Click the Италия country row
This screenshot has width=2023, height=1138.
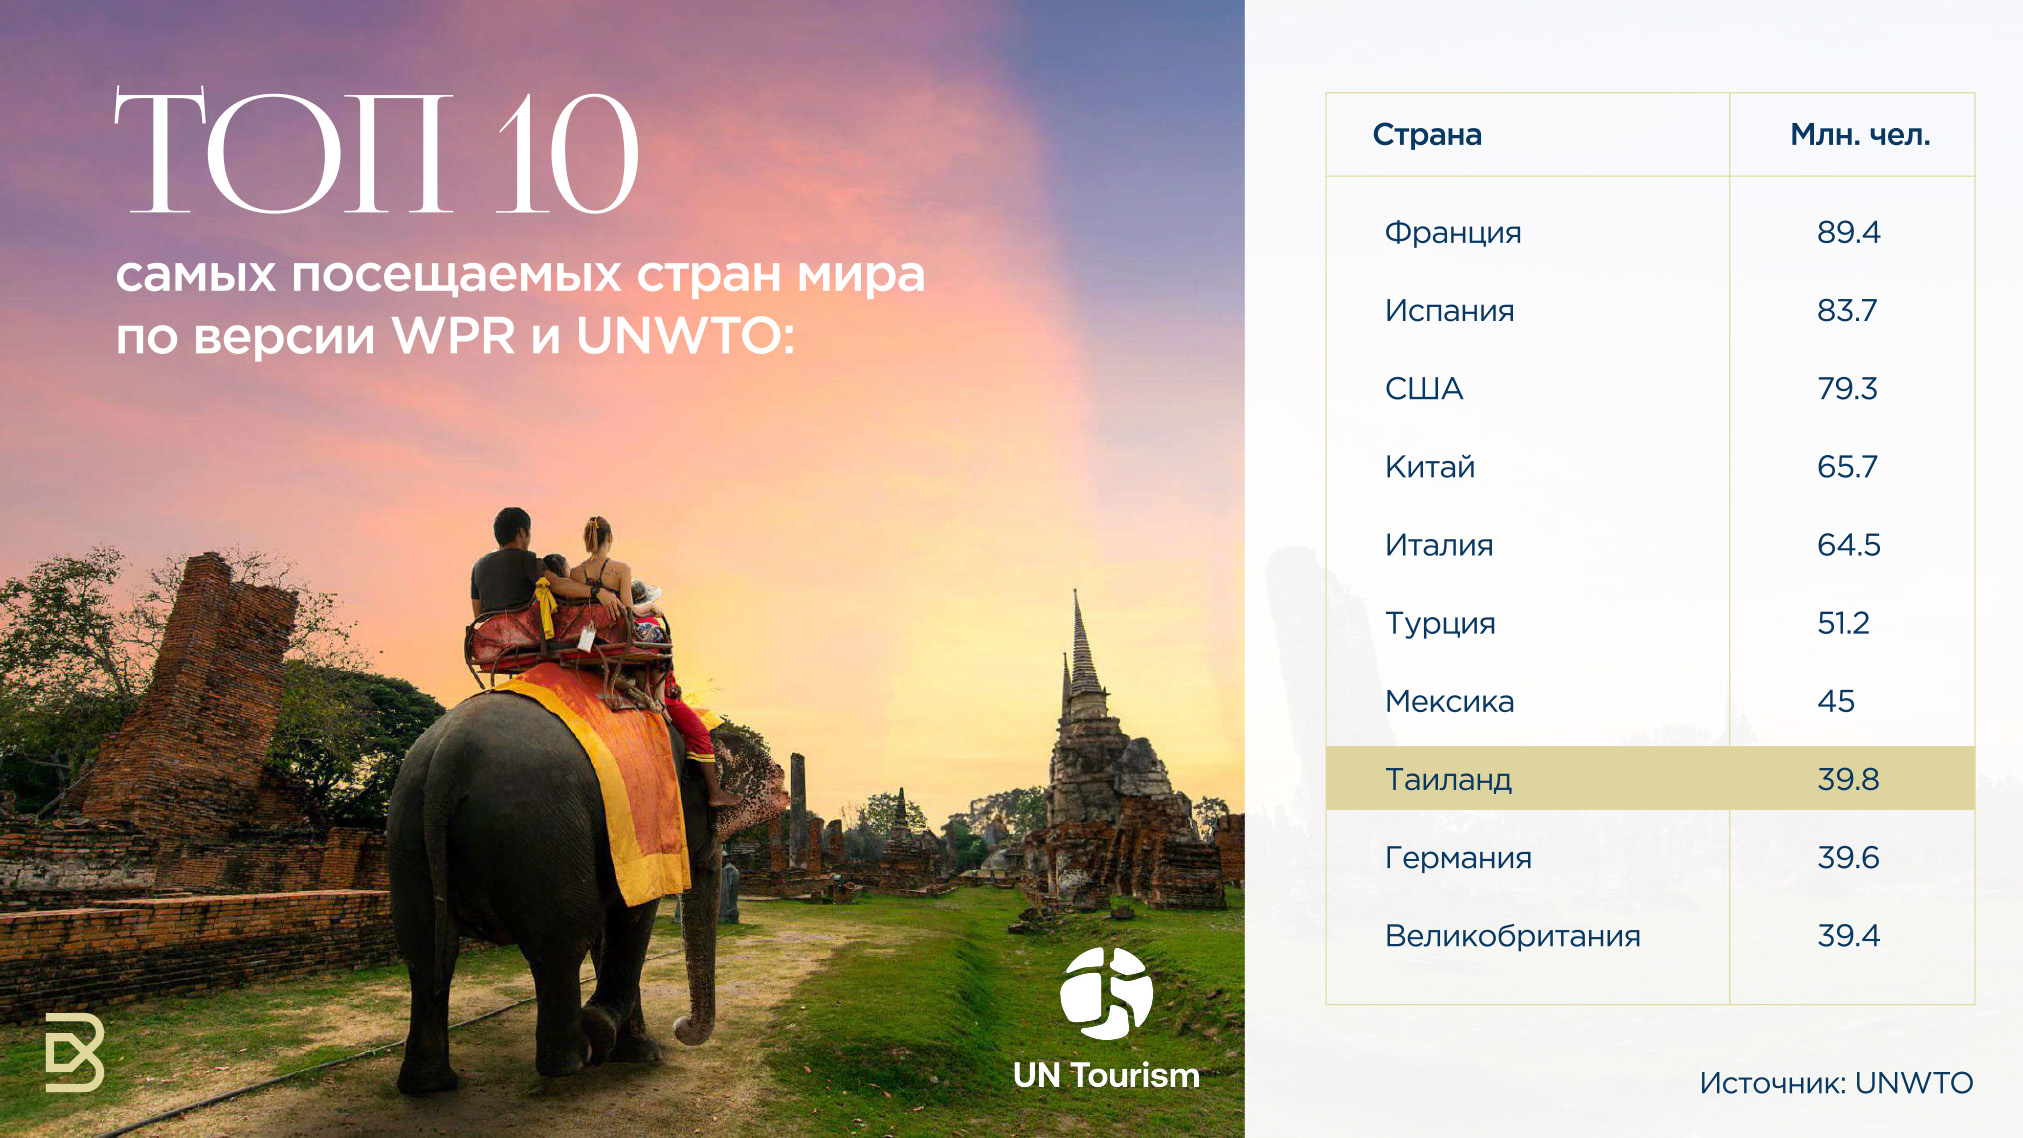[x=1439, y=545]
